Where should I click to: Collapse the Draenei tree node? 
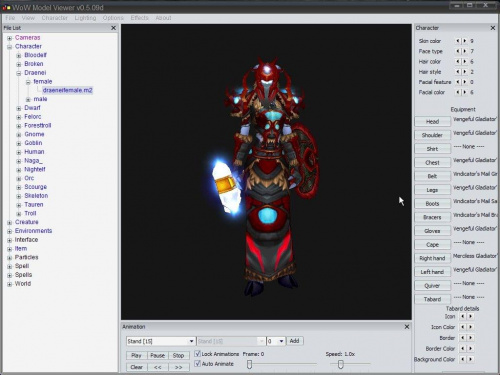pyautogui.click(x=19, y=73)
